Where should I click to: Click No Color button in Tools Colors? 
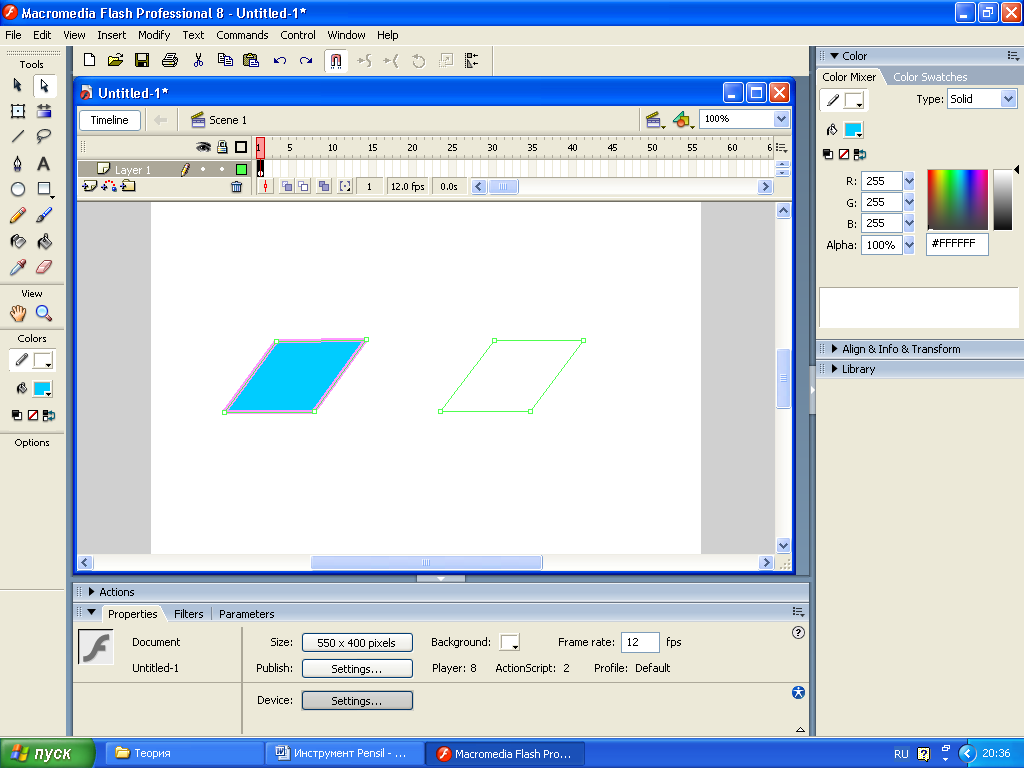tap(33, 415)
